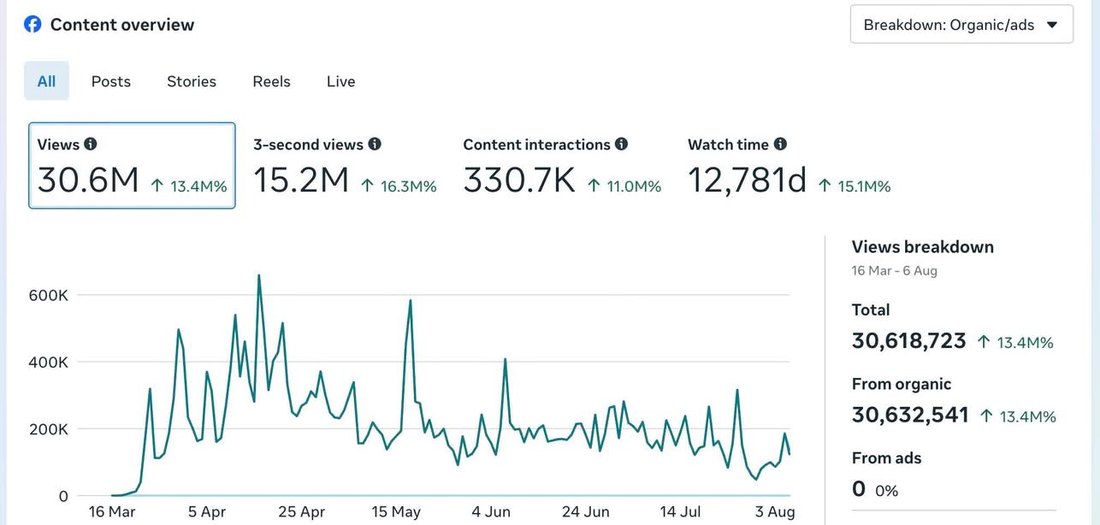Click the 3 Aug x-axis label
The width and height of the screenshot is (1100, 525).
tap(775, 512)
